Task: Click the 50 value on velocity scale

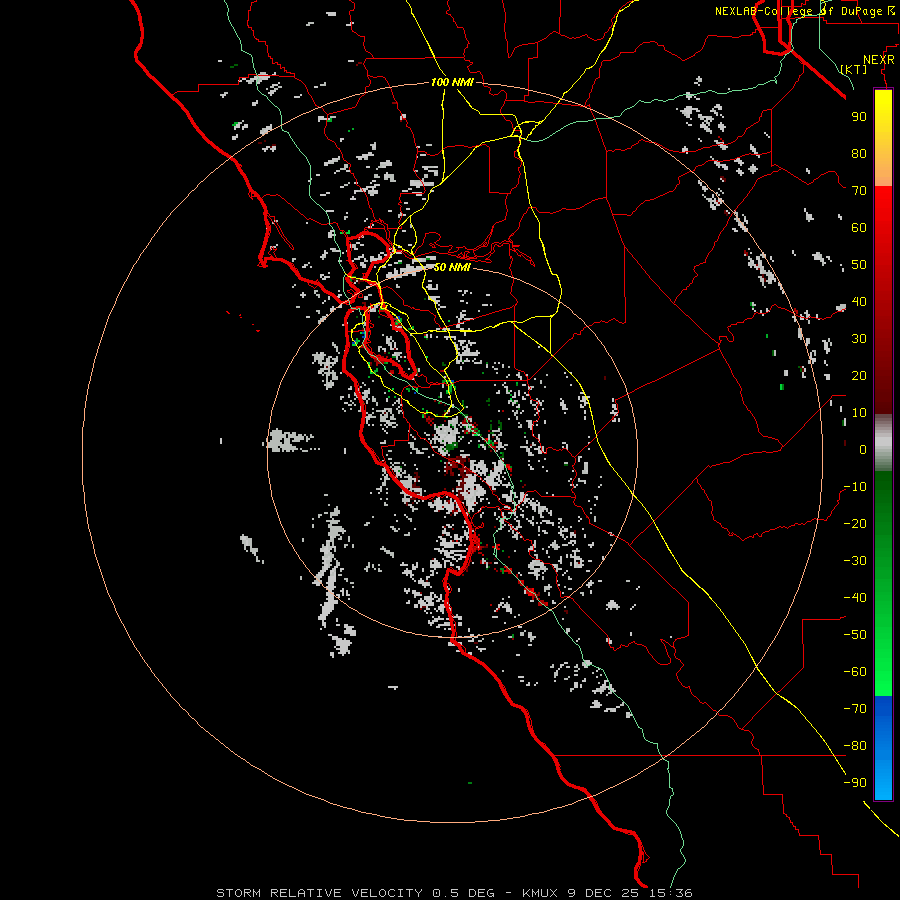Action: [x=859, y=265]
